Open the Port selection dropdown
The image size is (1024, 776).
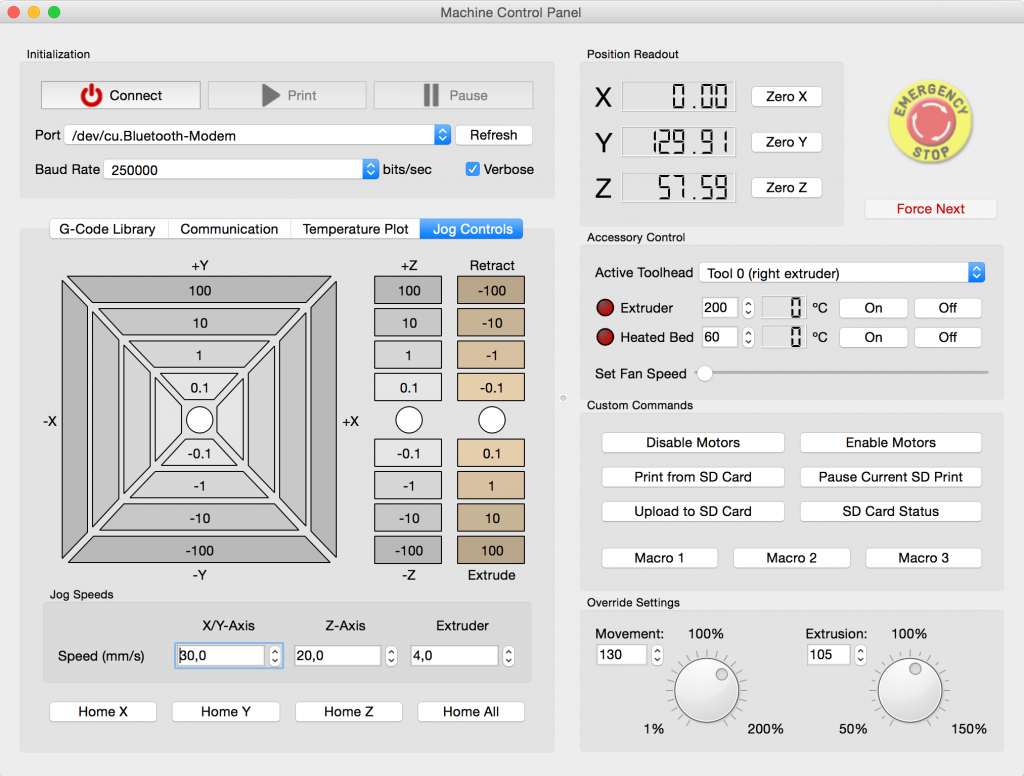pyautogui.click(x=440, y=135)
